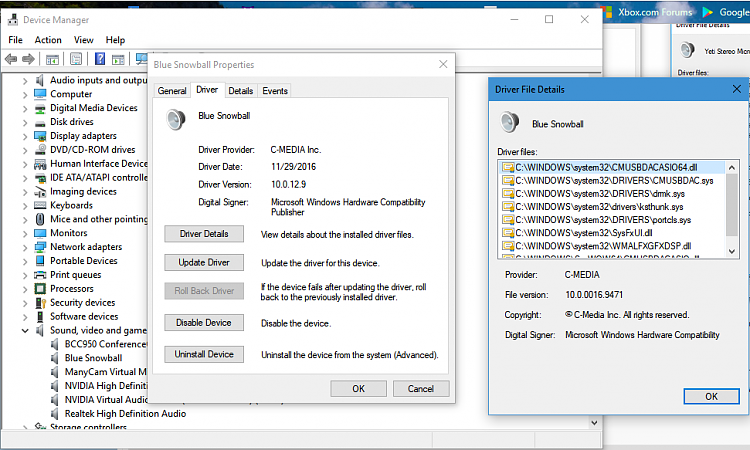Expand the Network adapters category
The width and height of the screenshot is (750, 450).
[x=25, y=247]
